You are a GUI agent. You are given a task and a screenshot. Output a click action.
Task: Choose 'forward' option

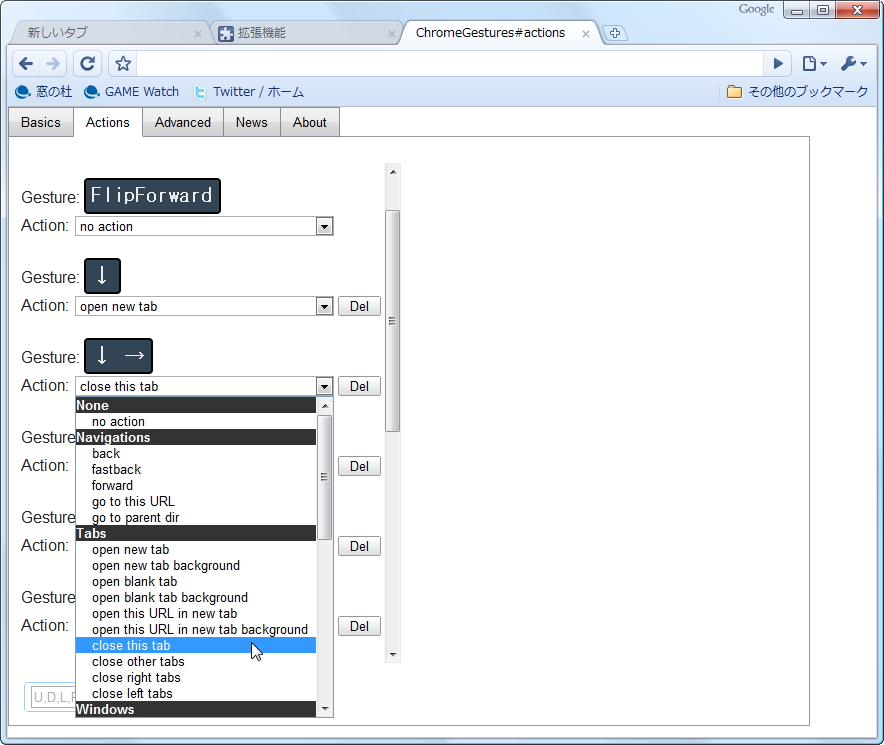[x=196, y=486]
